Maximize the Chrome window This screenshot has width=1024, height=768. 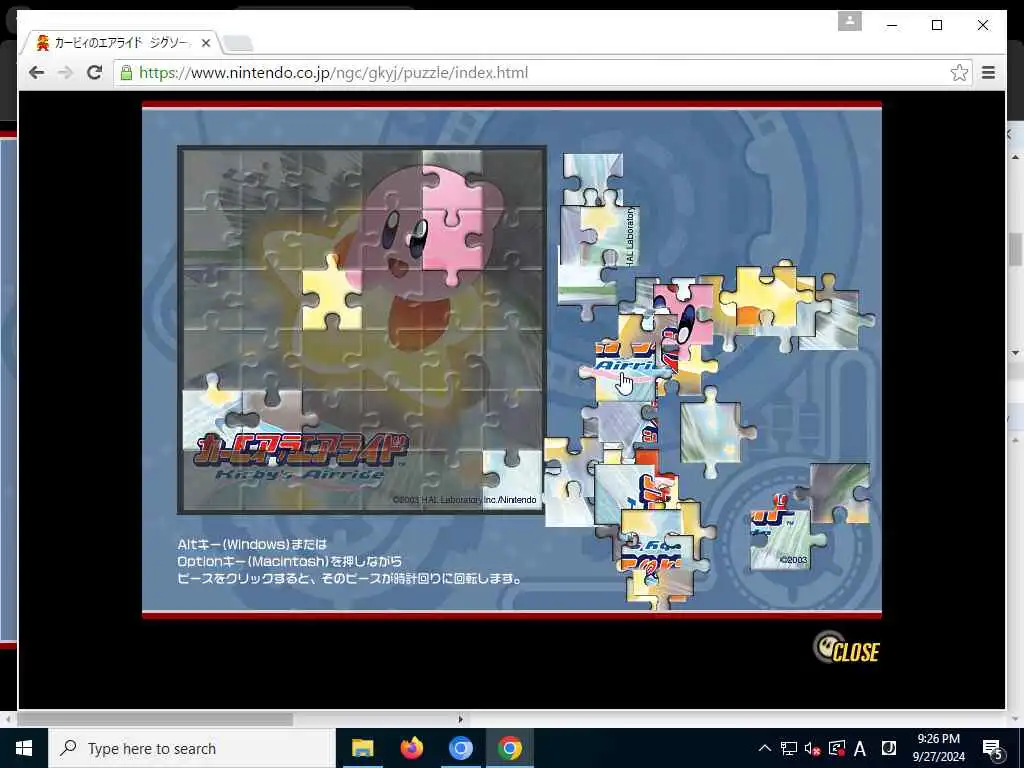pos(937,25)
